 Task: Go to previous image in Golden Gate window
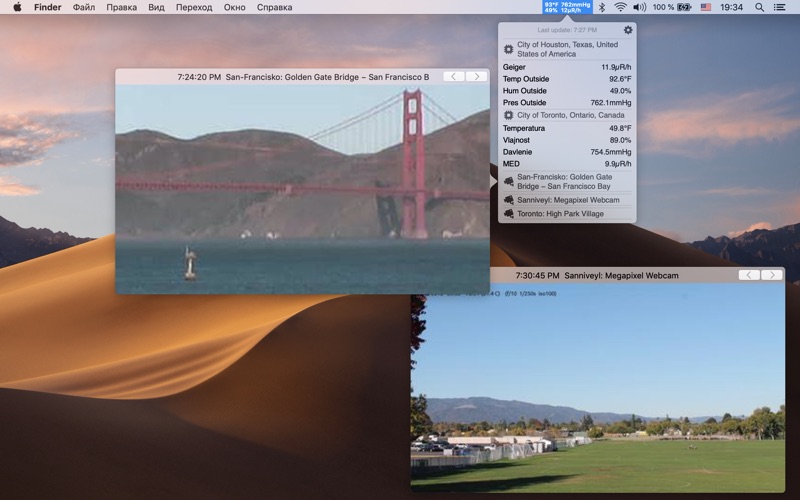[454, 77]
